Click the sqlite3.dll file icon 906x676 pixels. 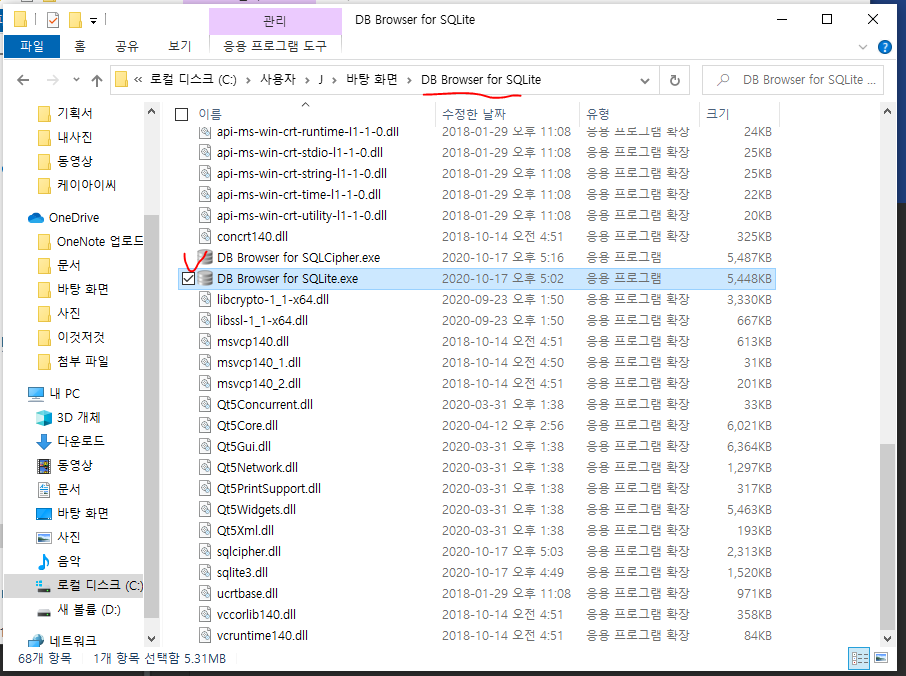(x=205, y=573)
